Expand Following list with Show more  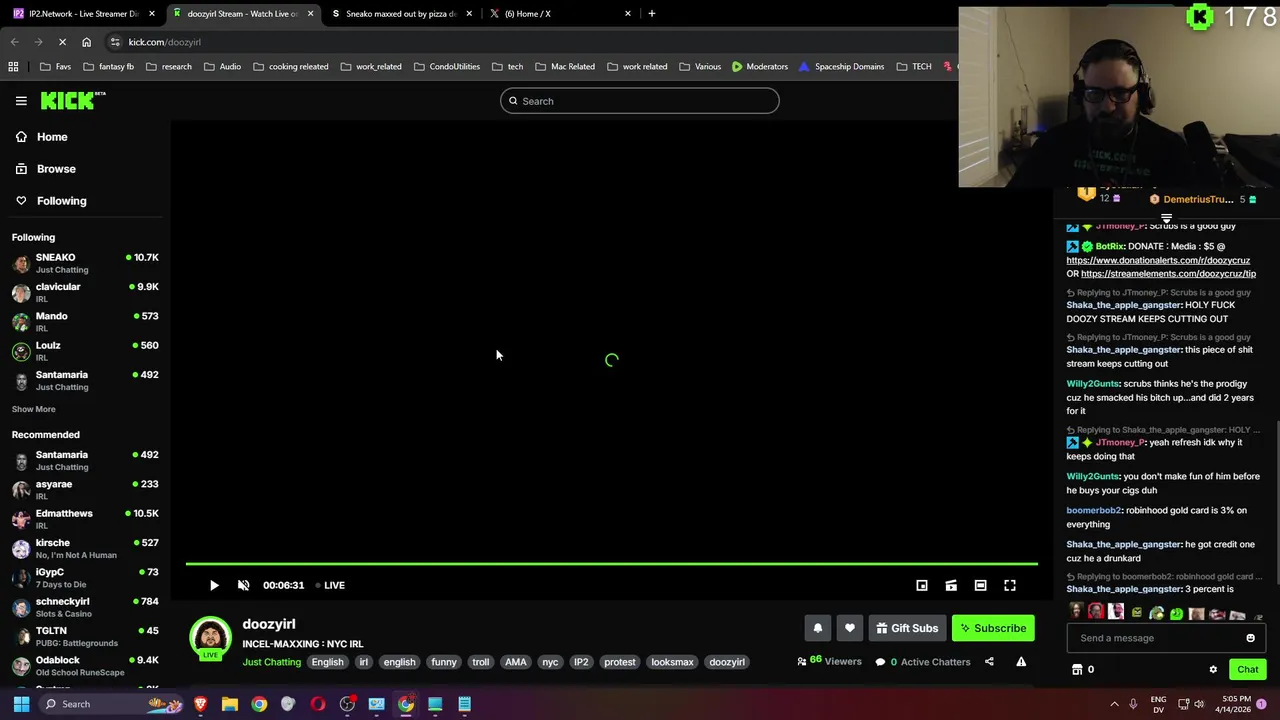point(33,409)
